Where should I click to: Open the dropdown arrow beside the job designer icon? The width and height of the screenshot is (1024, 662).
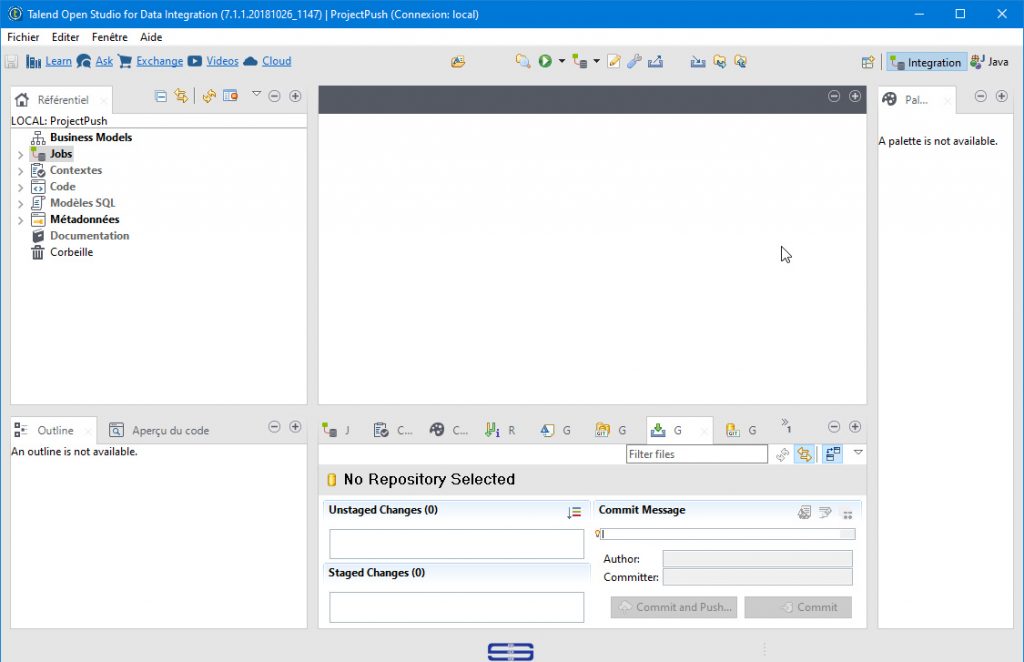[x=596, y=61]
